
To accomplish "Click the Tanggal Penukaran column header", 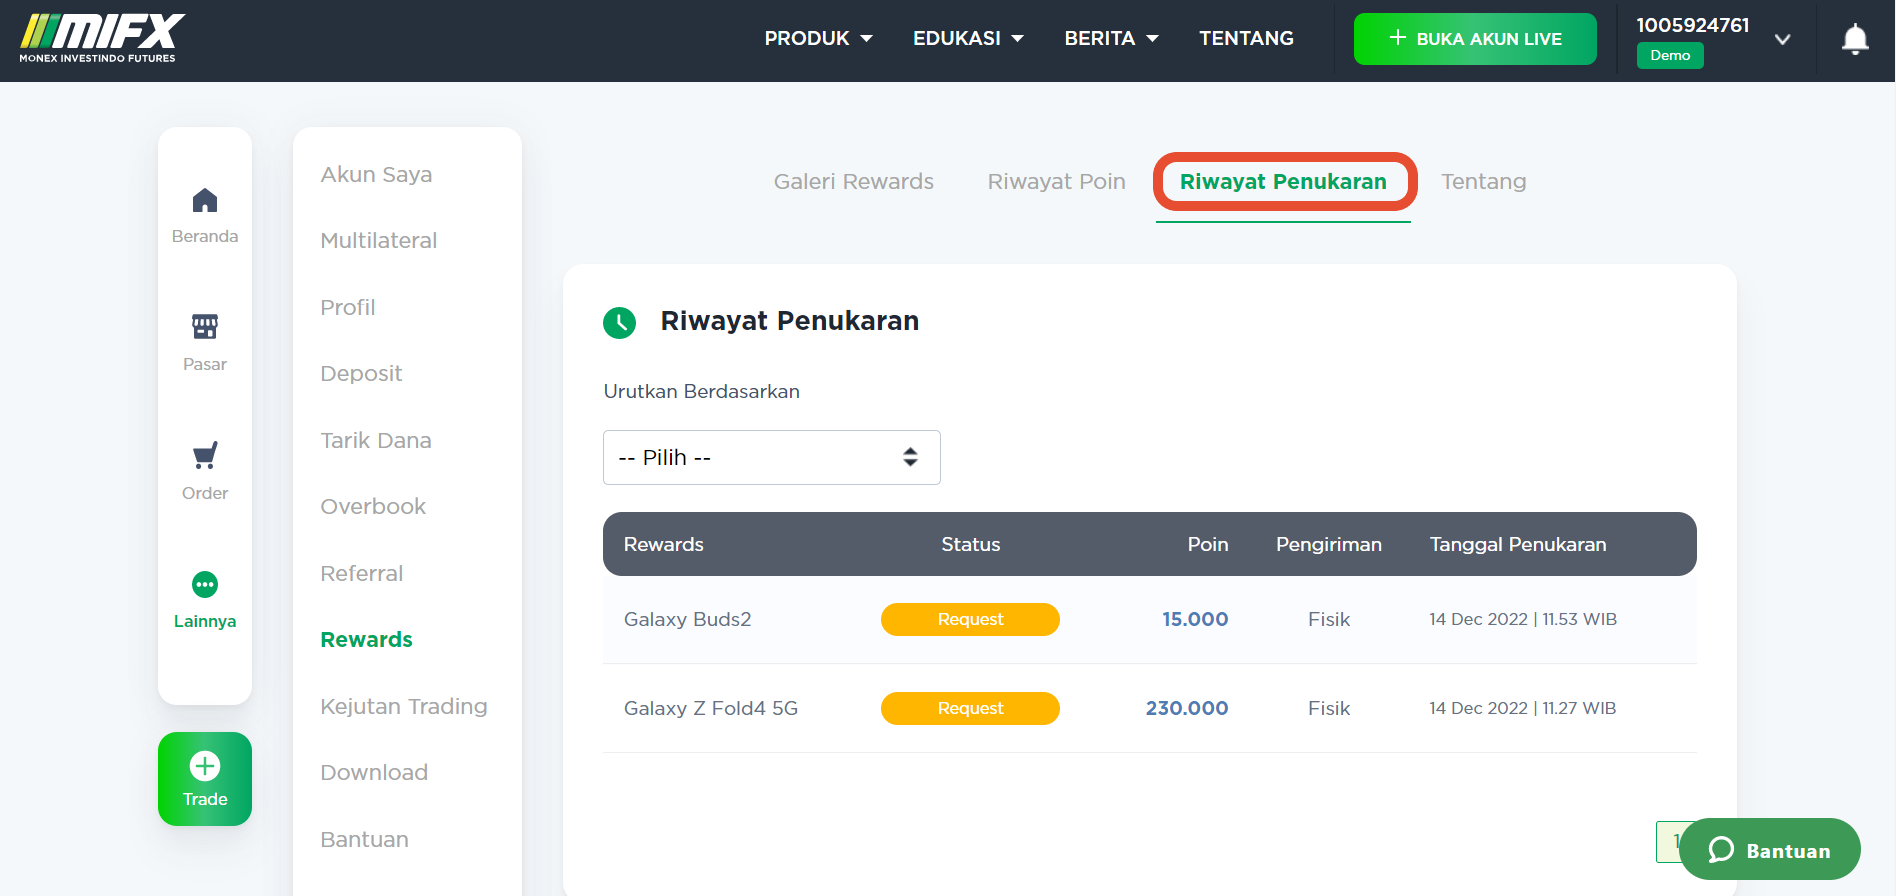I will (x=1518, y=544).
